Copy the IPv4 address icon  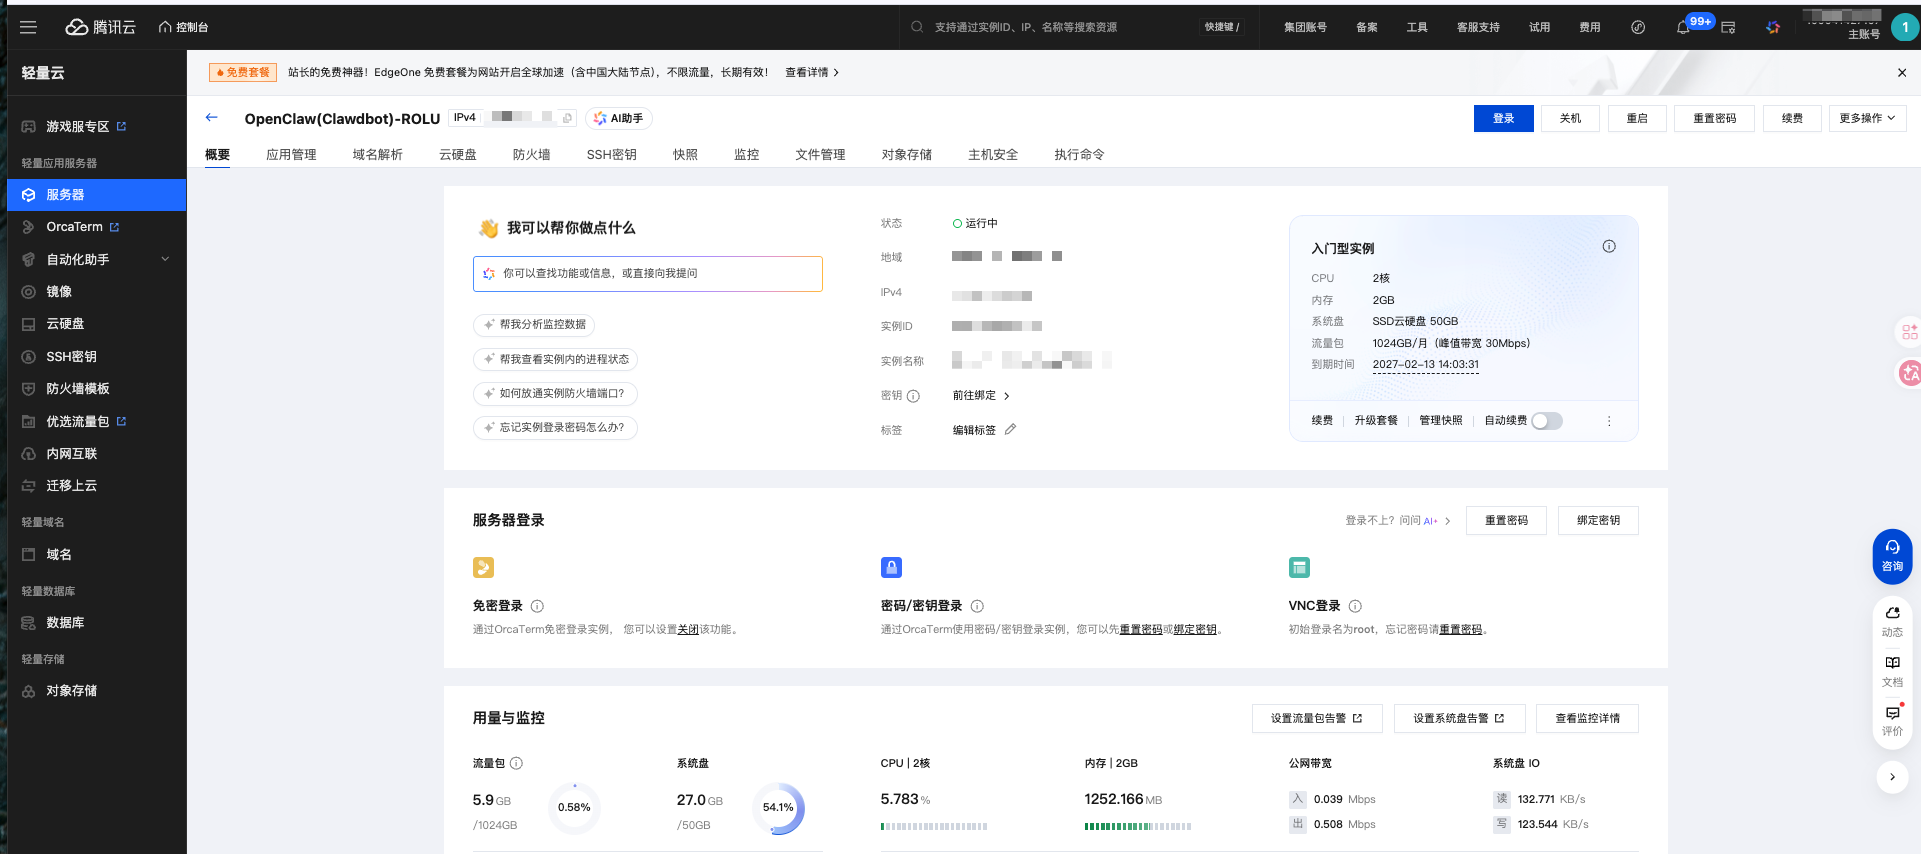tap(567, 118)
